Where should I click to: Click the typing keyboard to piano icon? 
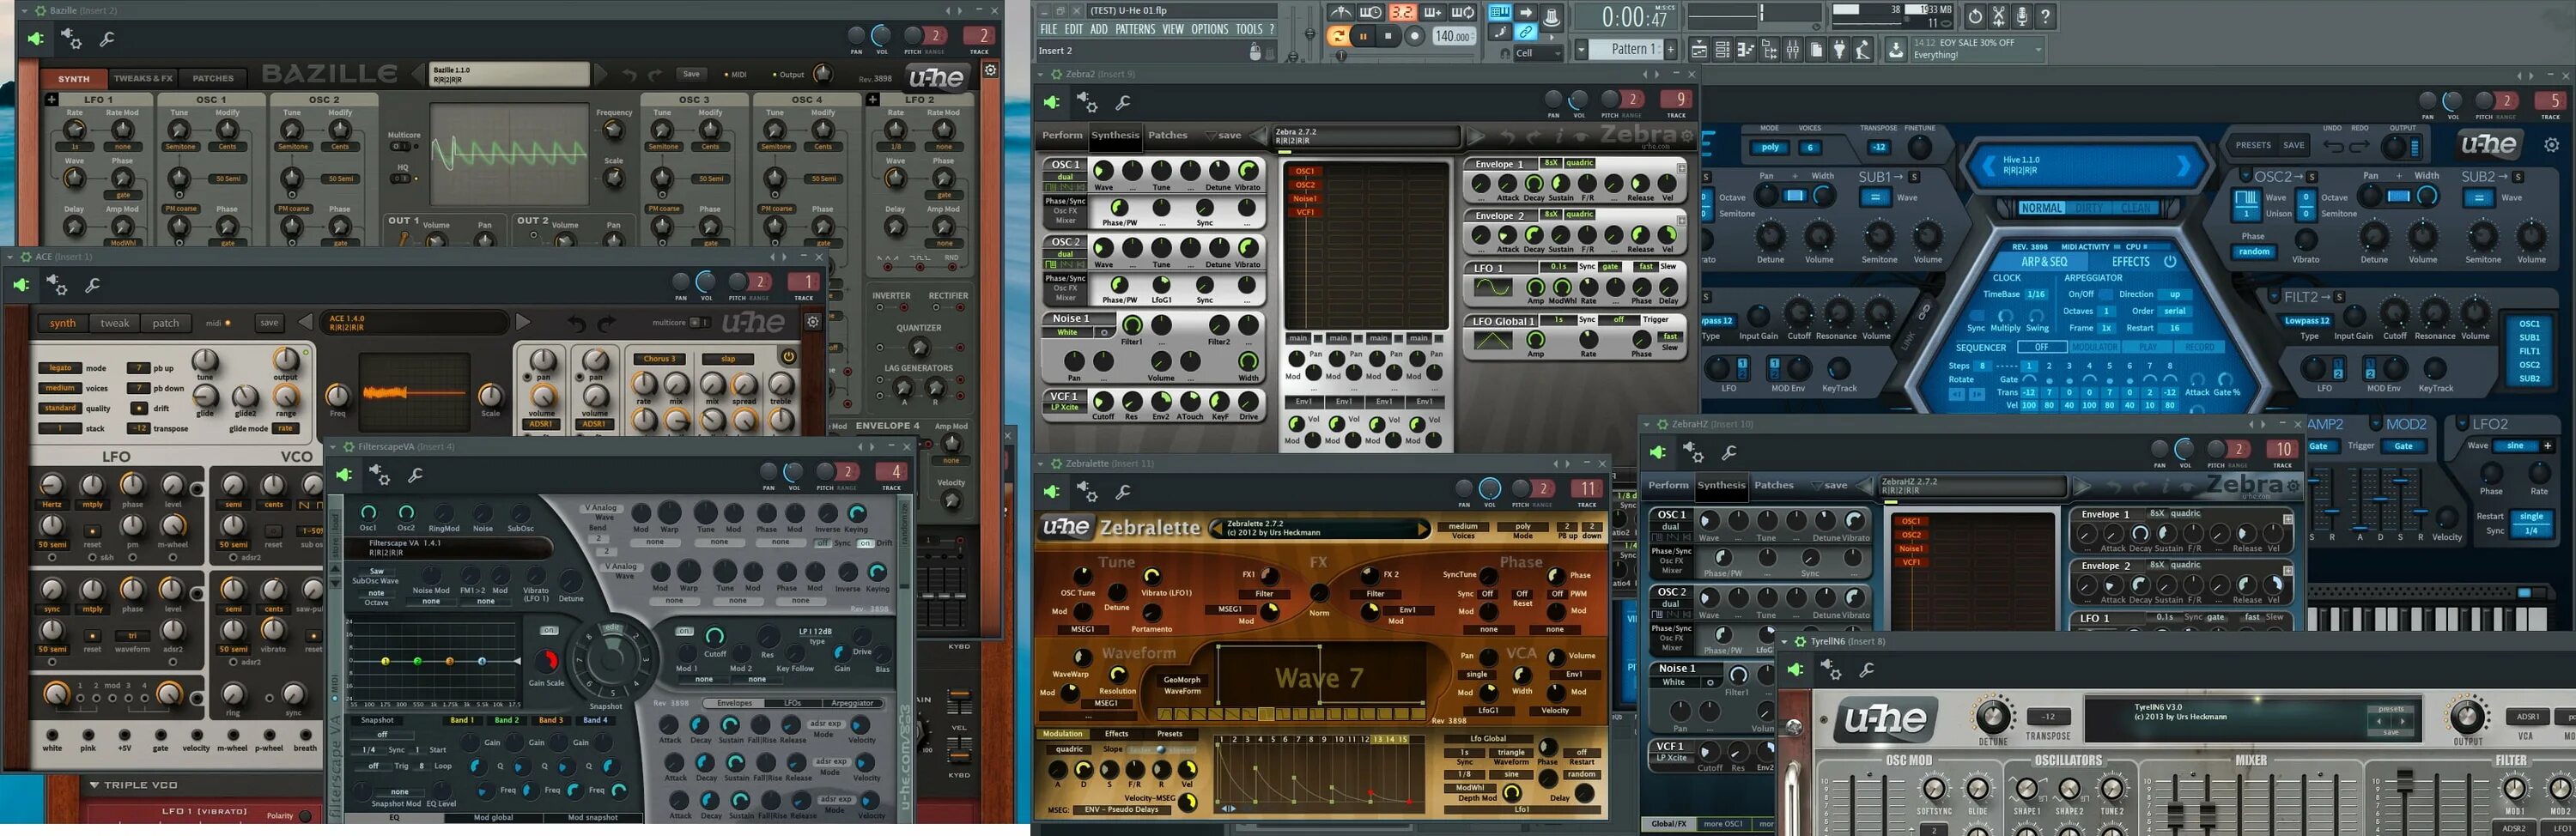pos(1500,12)
